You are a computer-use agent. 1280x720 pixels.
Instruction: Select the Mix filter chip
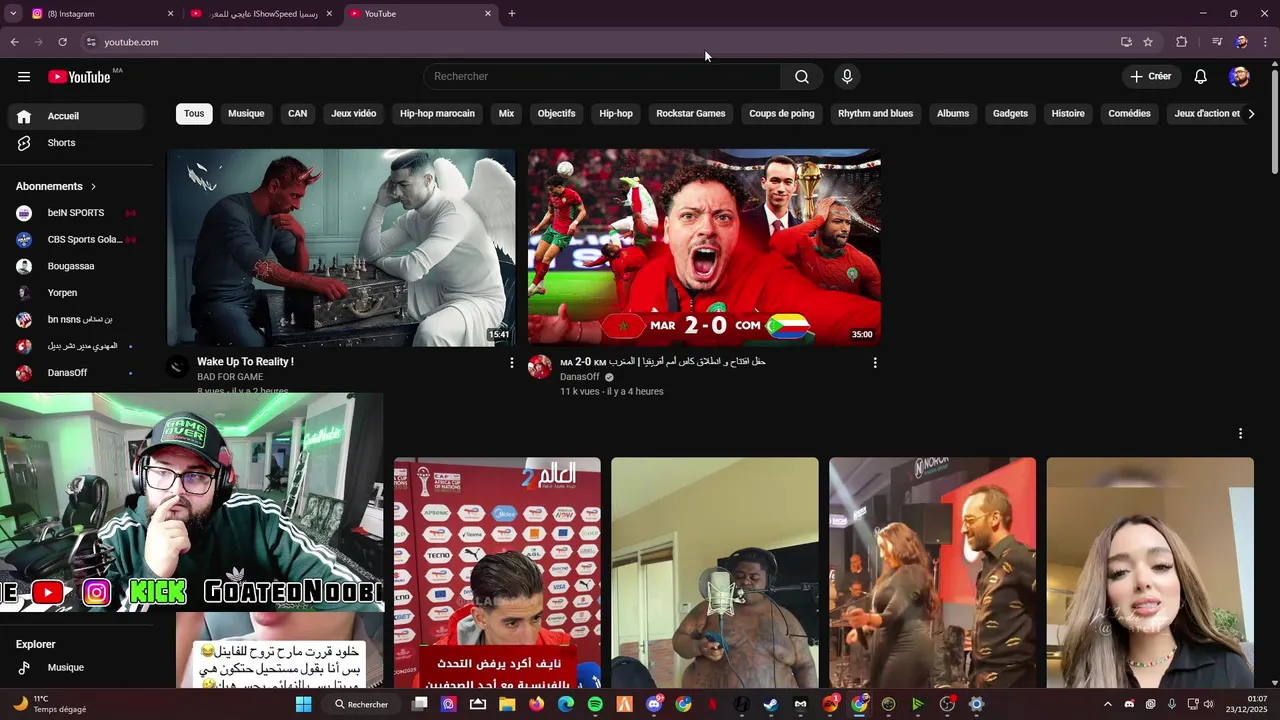point(506,114)
